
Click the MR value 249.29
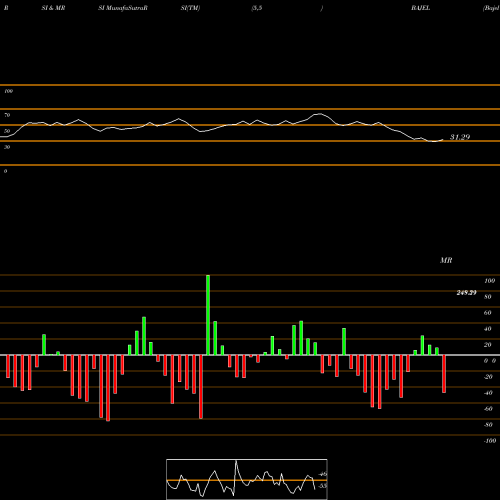click(x=466, y=293)
